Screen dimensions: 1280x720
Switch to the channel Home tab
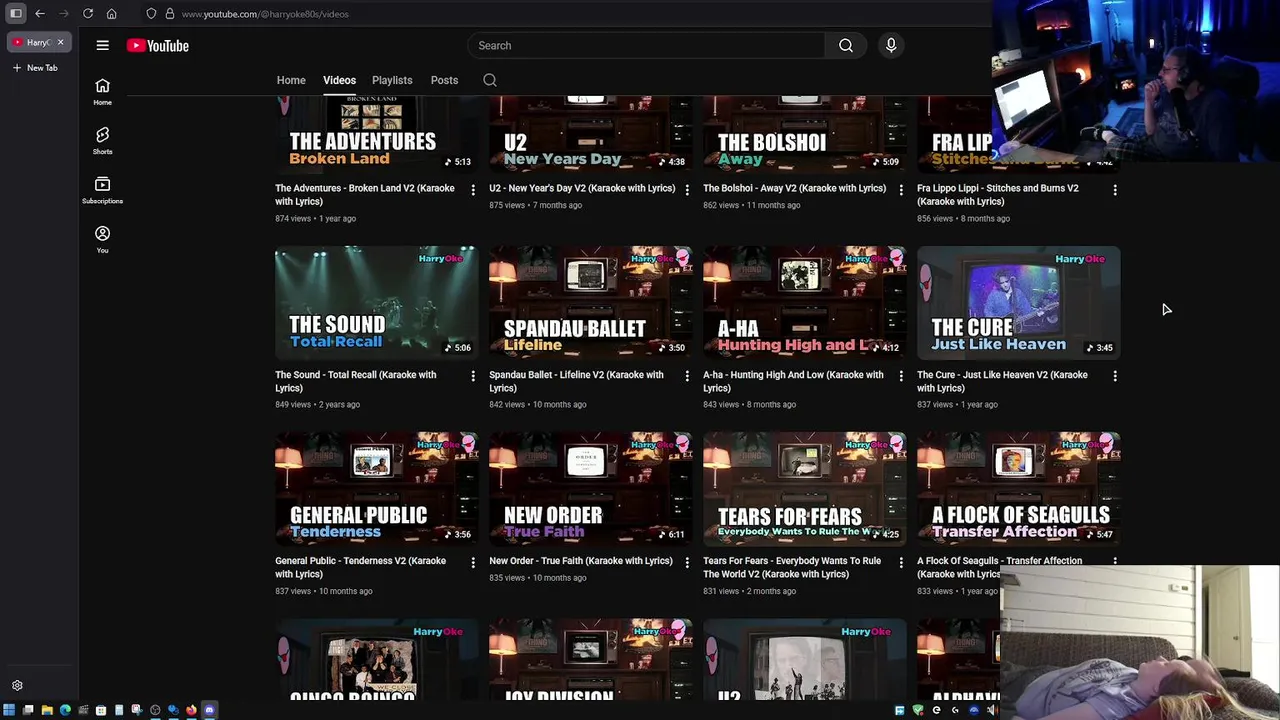pyautogui.click(x=291, y=80)
